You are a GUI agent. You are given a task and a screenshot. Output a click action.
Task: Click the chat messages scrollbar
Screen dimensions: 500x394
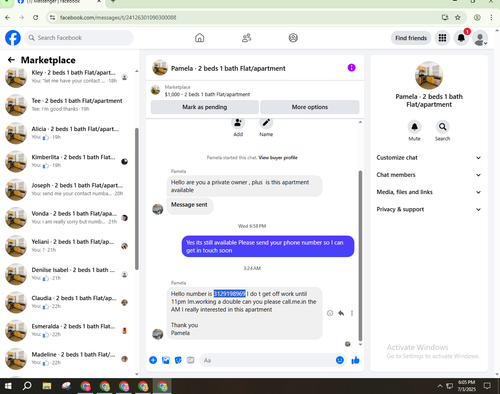point(360,256)
